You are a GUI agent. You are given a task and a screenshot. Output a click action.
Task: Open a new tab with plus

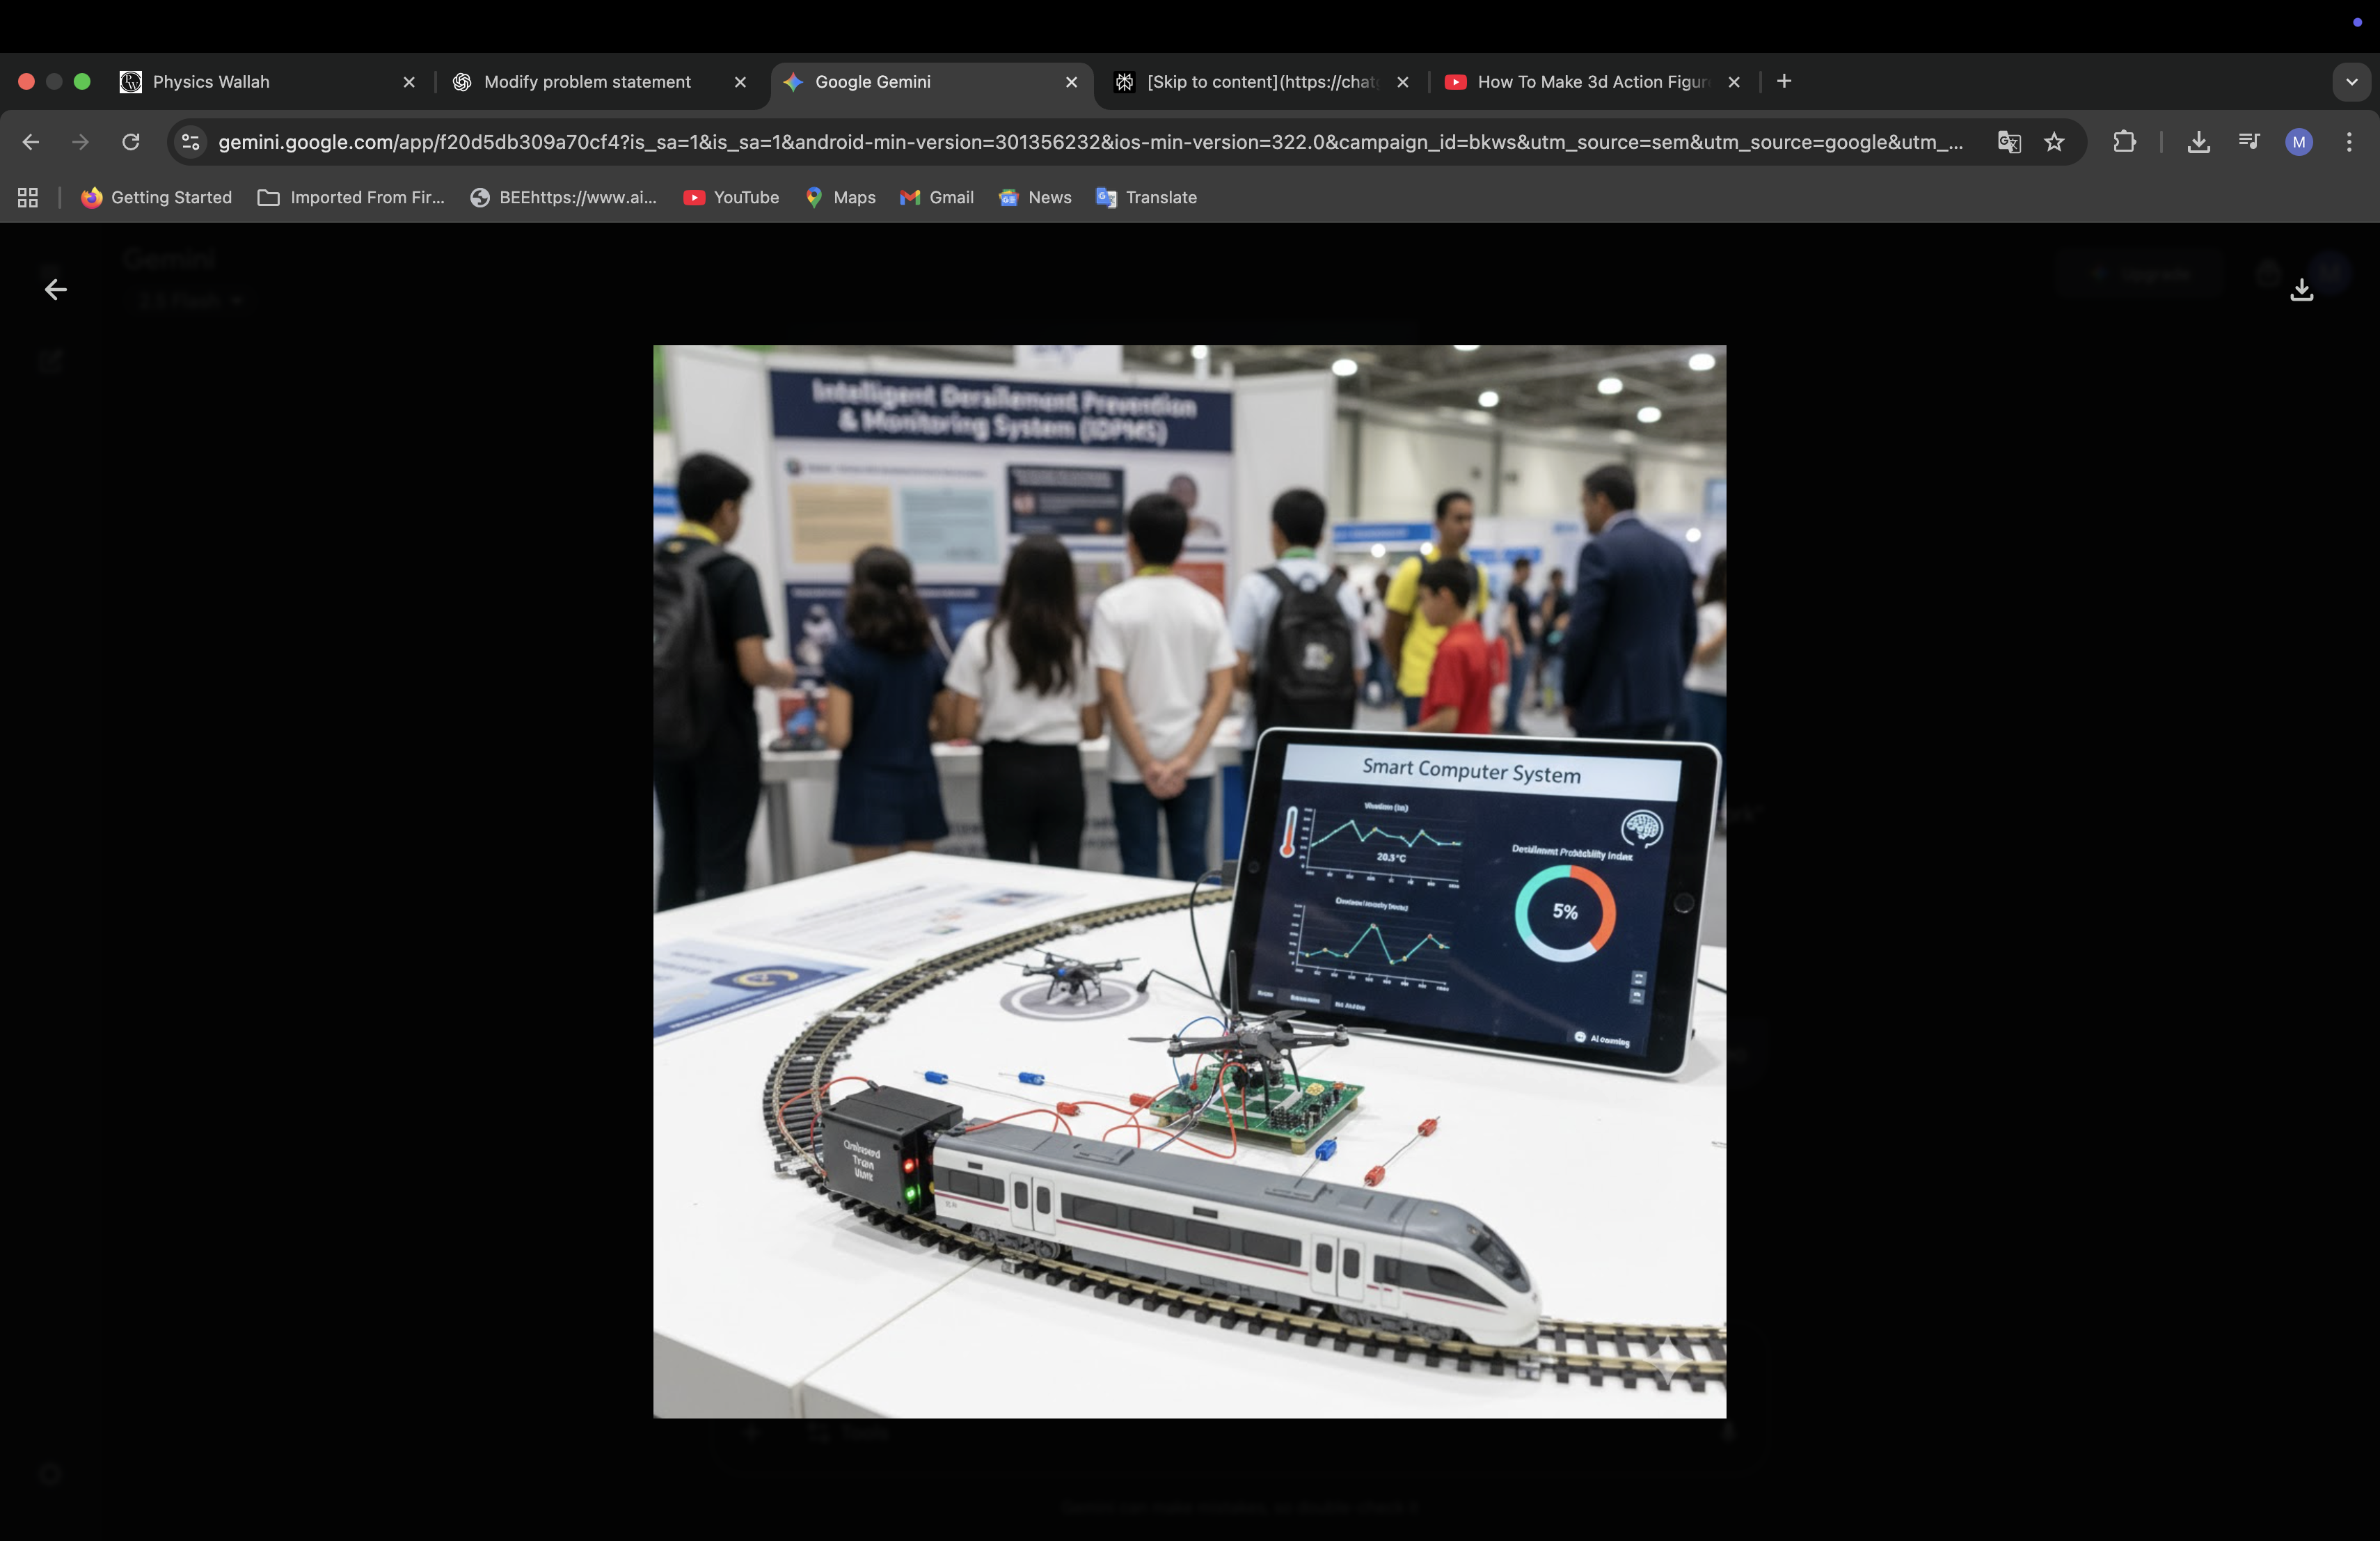[1784, 82]
